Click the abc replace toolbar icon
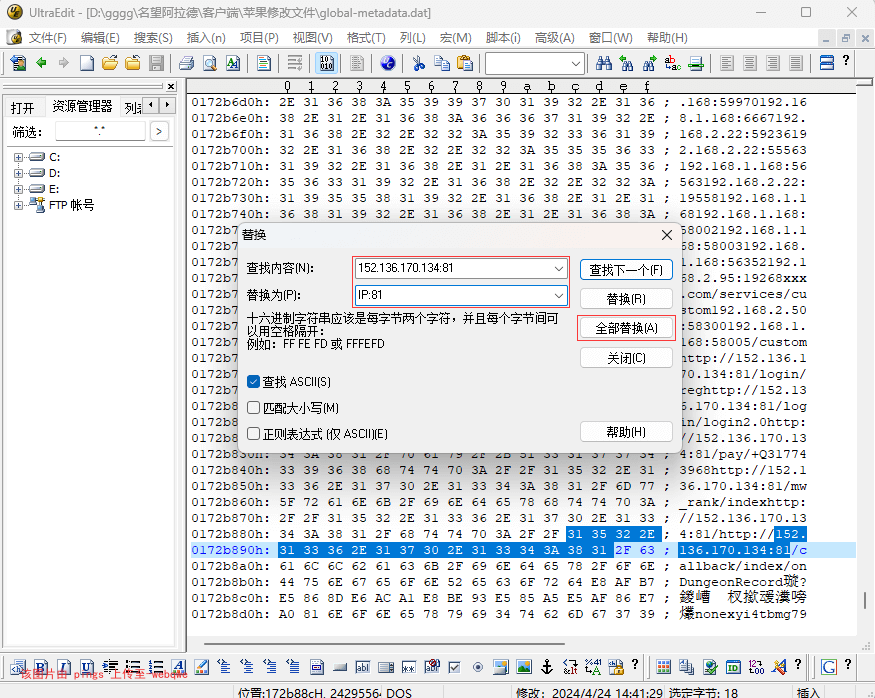875x698 pixels. tap(672, 62)
